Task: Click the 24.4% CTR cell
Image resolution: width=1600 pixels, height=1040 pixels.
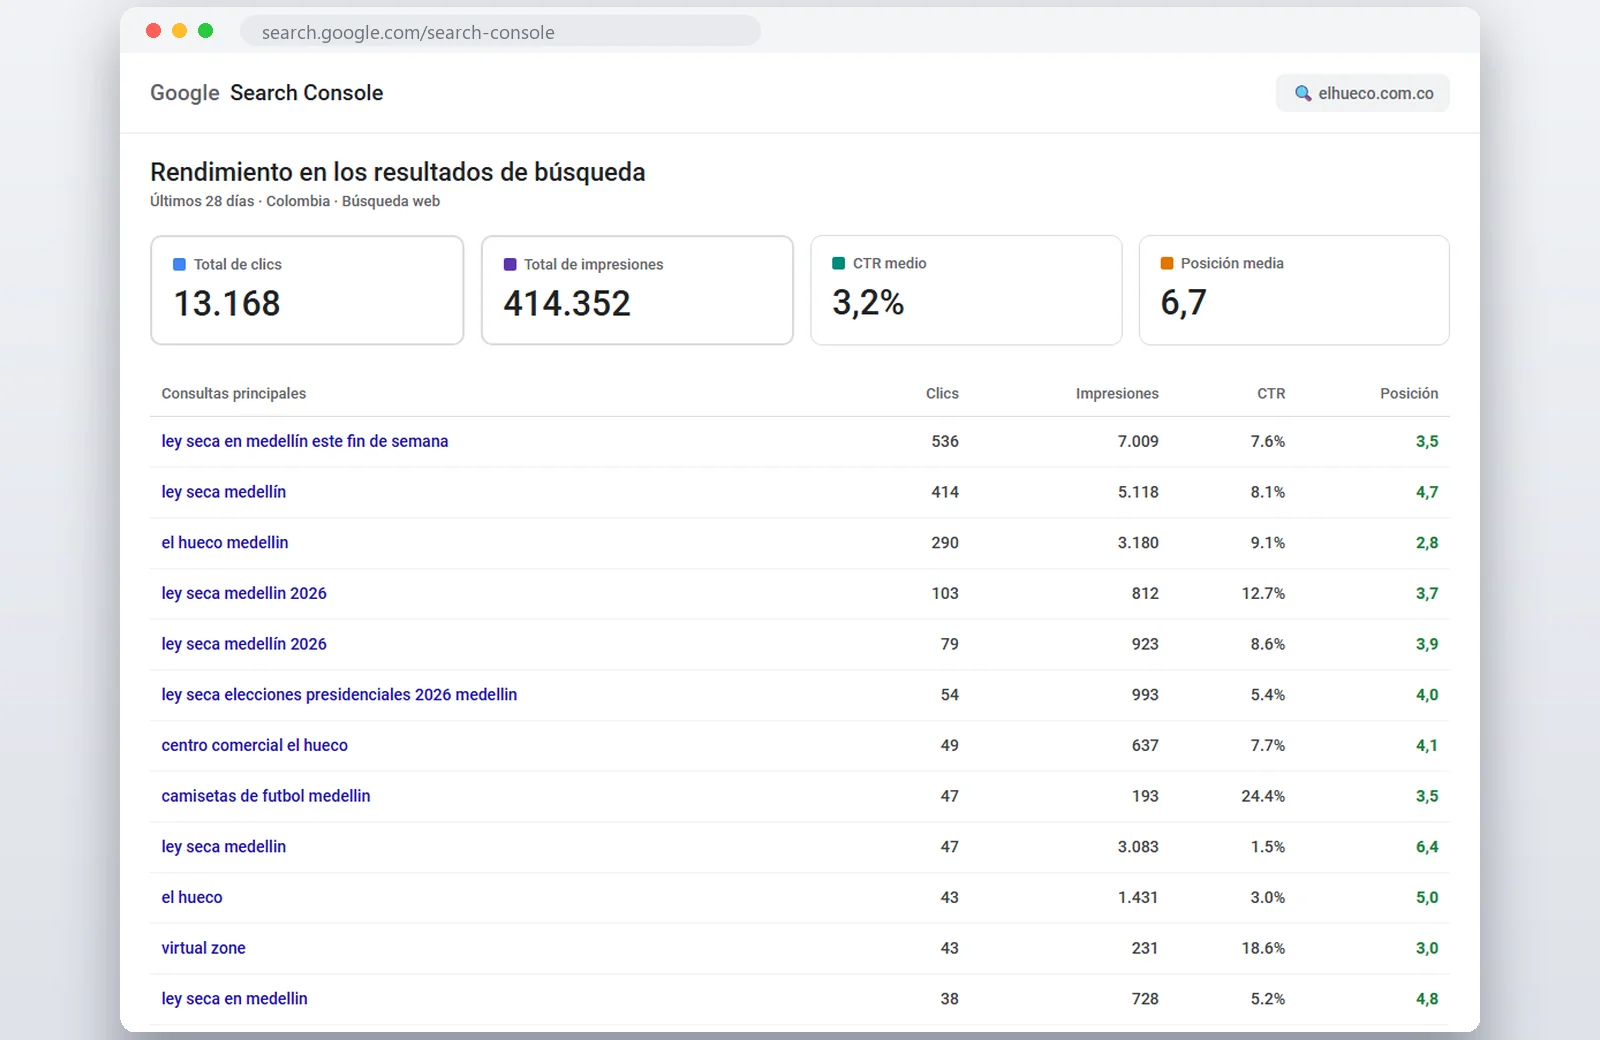Action: (1264, 796)
